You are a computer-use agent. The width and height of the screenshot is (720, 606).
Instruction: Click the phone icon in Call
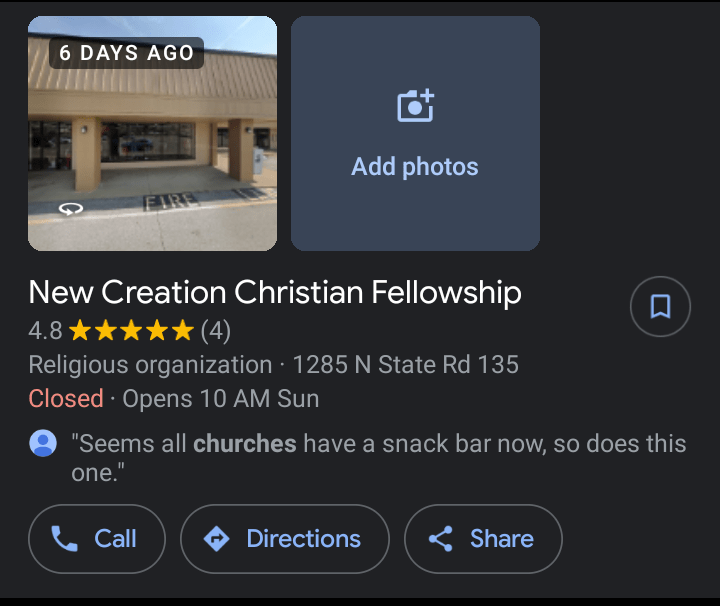pos(65,539)
